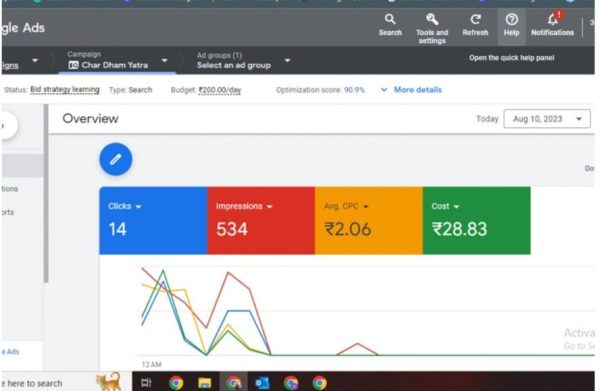Open File Explorer in taskbar
Viewport: 600px width, 391px height.
tap(204, 382)
